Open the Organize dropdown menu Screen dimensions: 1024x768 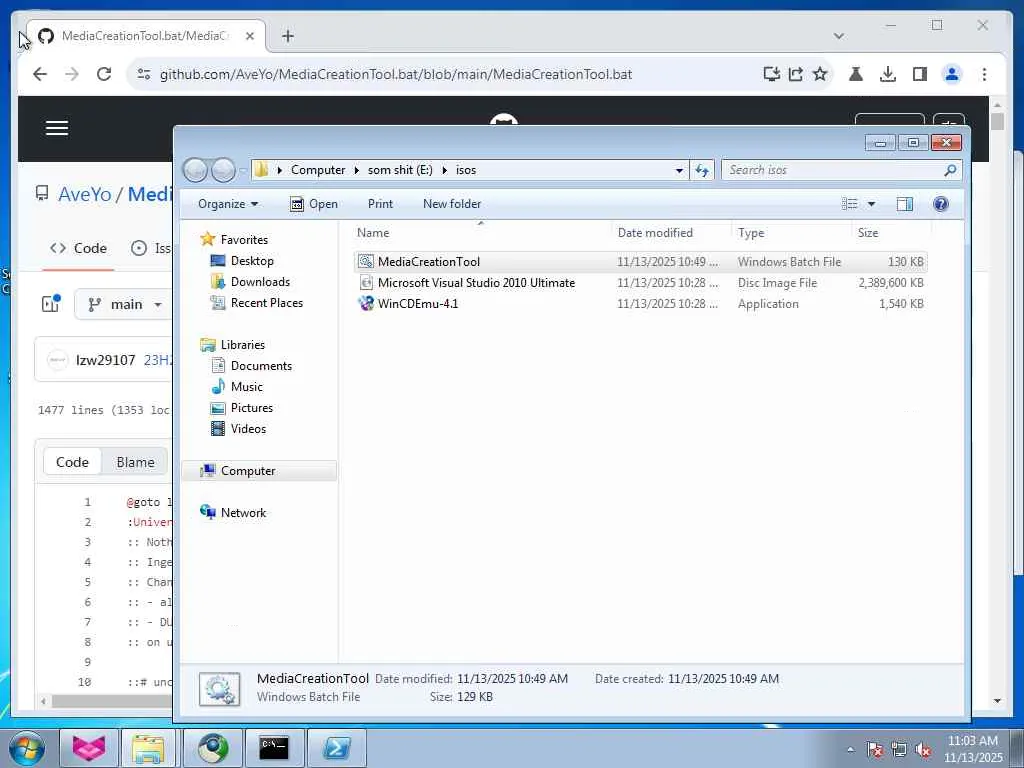pyautogui.click(x=228, y=204)
